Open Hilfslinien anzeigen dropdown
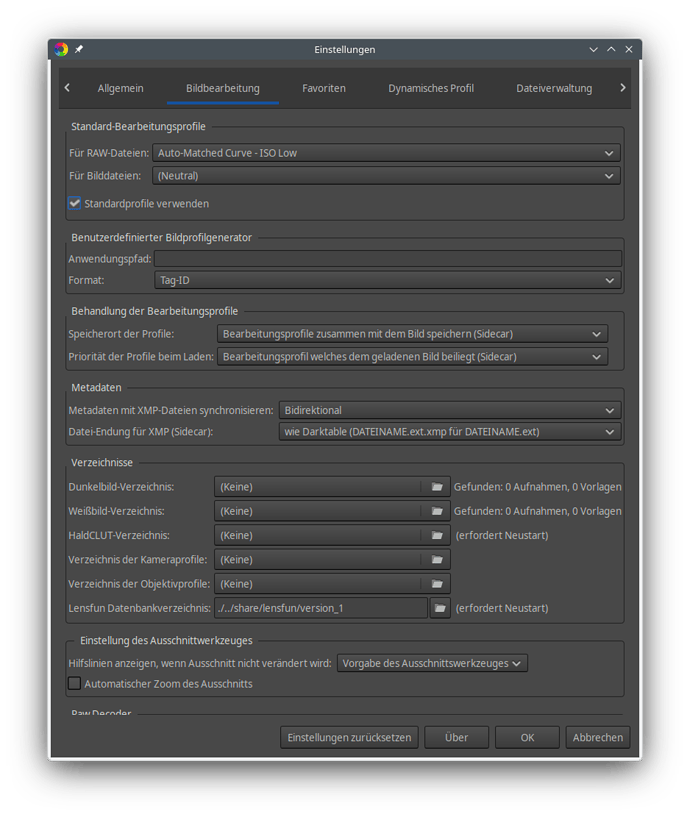The image size is (690, 817). point(432,663)
